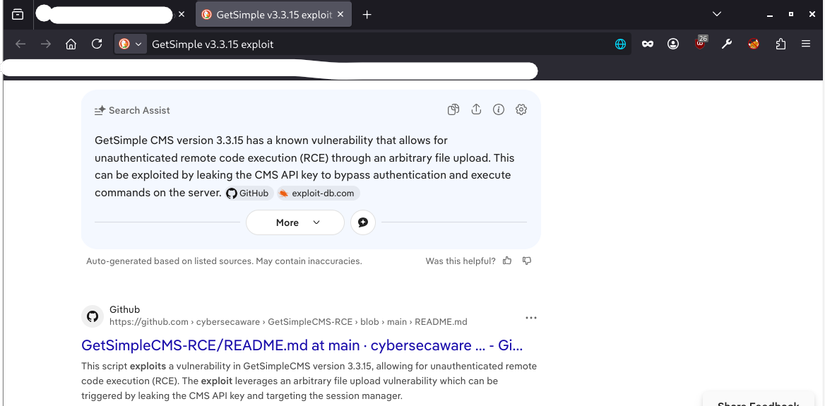This screenshot has height=406, width=825.
Task: Give thumbs down for Search Assist
Action: [x=527, y=261]
